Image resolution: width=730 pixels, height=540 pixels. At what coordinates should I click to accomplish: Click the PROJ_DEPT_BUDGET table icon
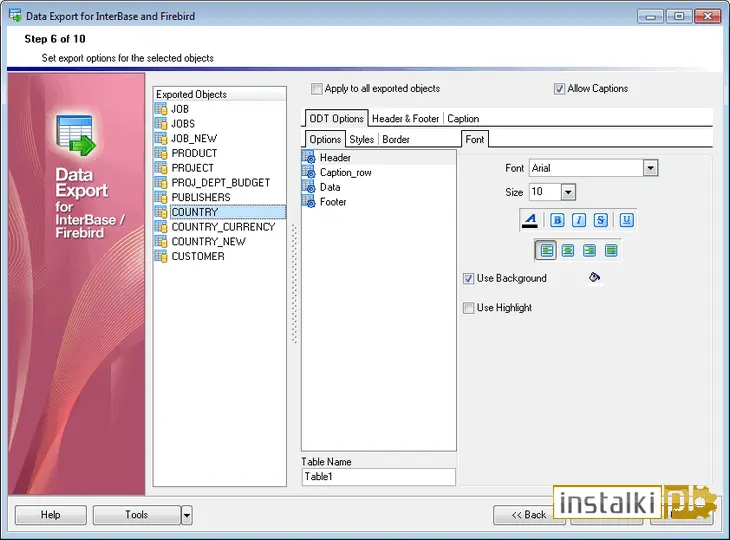(161, 183)
